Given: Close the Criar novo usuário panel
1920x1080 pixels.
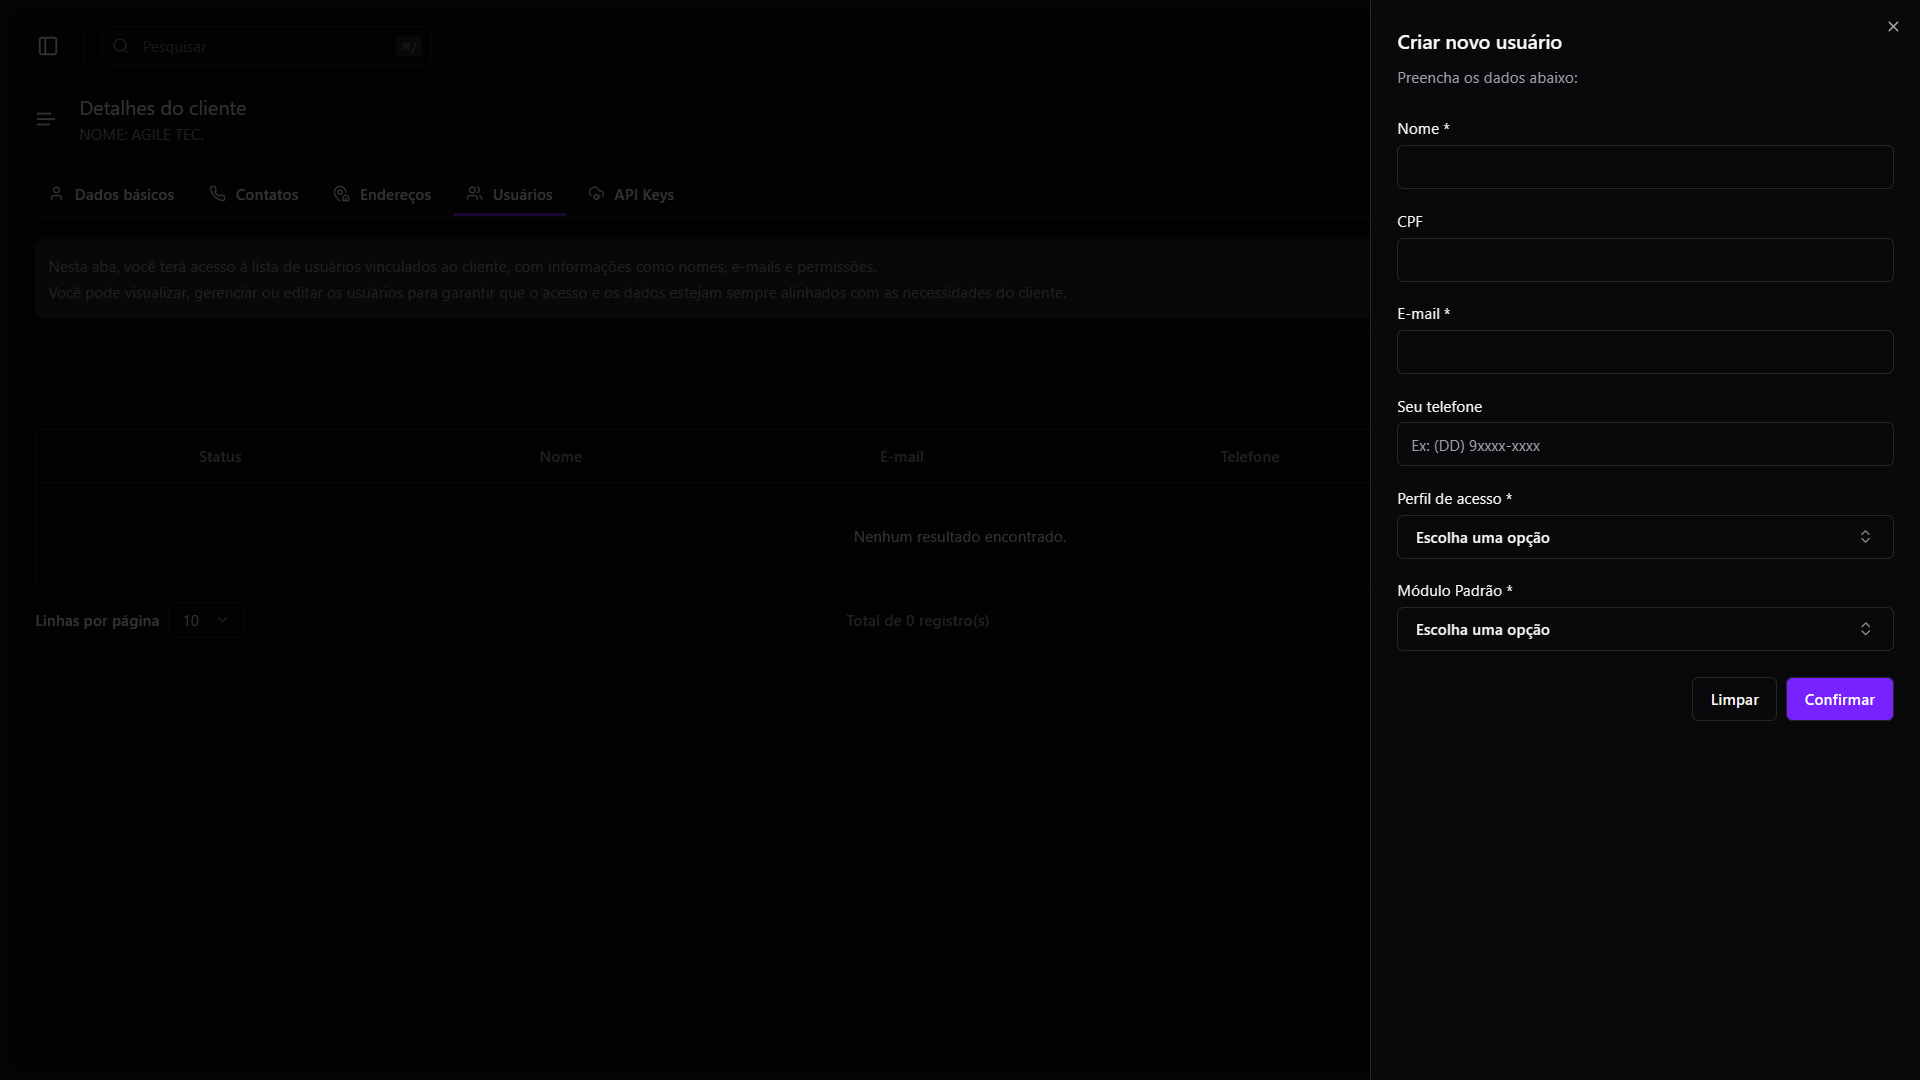Looking at the screenshot, I should coord(1893,27).
